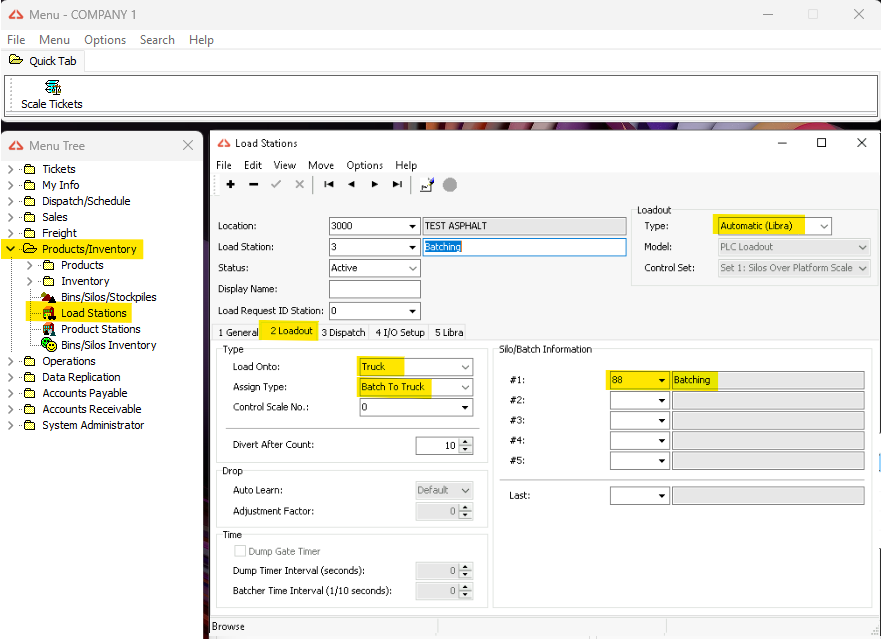Click the post edit checkmark icon
This screenshot has height=639, width=881.
[276, 184]
